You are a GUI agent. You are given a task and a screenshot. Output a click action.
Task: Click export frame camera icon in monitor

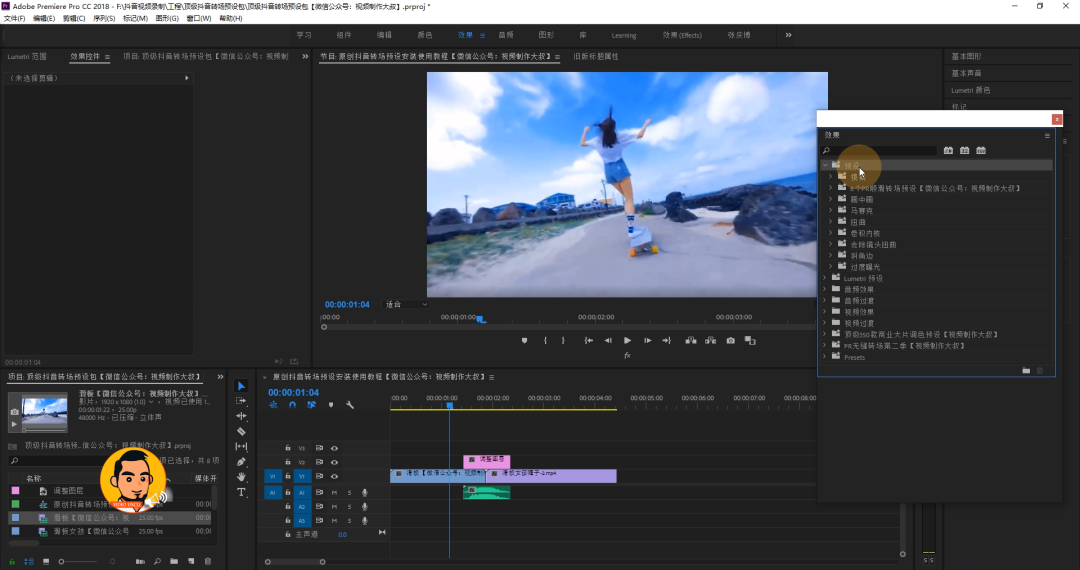click(x=730, y=341)
